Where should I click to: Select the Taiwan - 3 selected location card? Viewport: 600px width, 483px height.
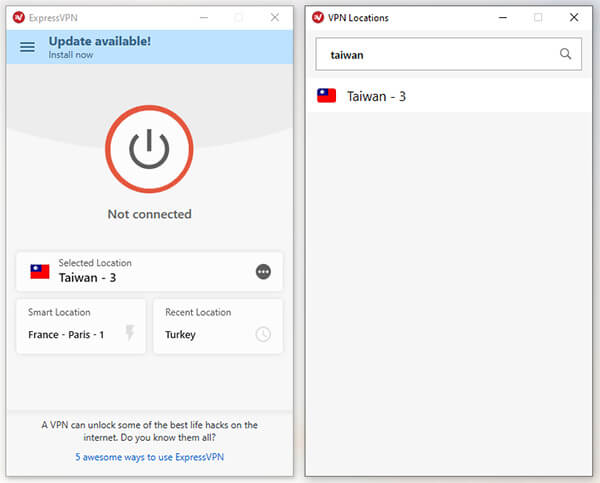[x=149, y=271]
